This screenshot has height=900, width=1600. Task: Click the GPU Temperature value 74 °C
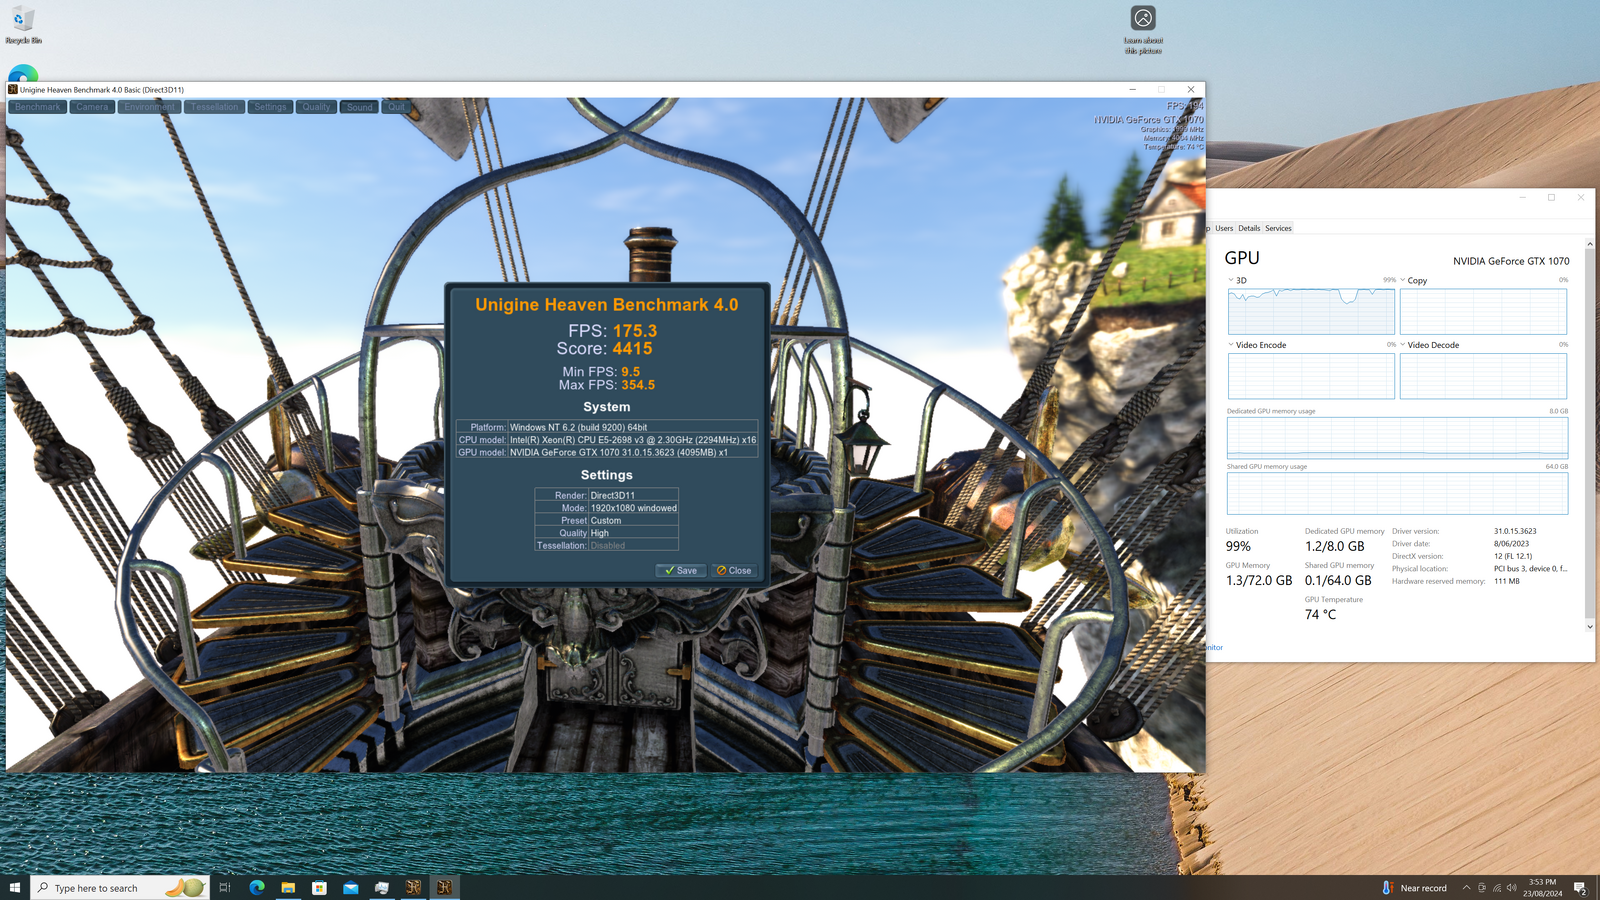(1320, 615)
